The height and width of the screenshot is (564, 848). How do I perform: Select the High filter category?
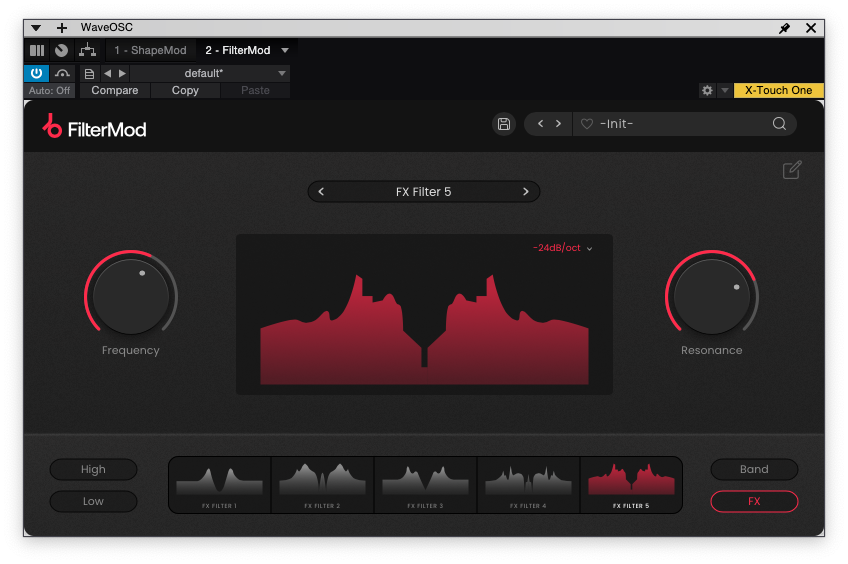click(x=93, y=469)
